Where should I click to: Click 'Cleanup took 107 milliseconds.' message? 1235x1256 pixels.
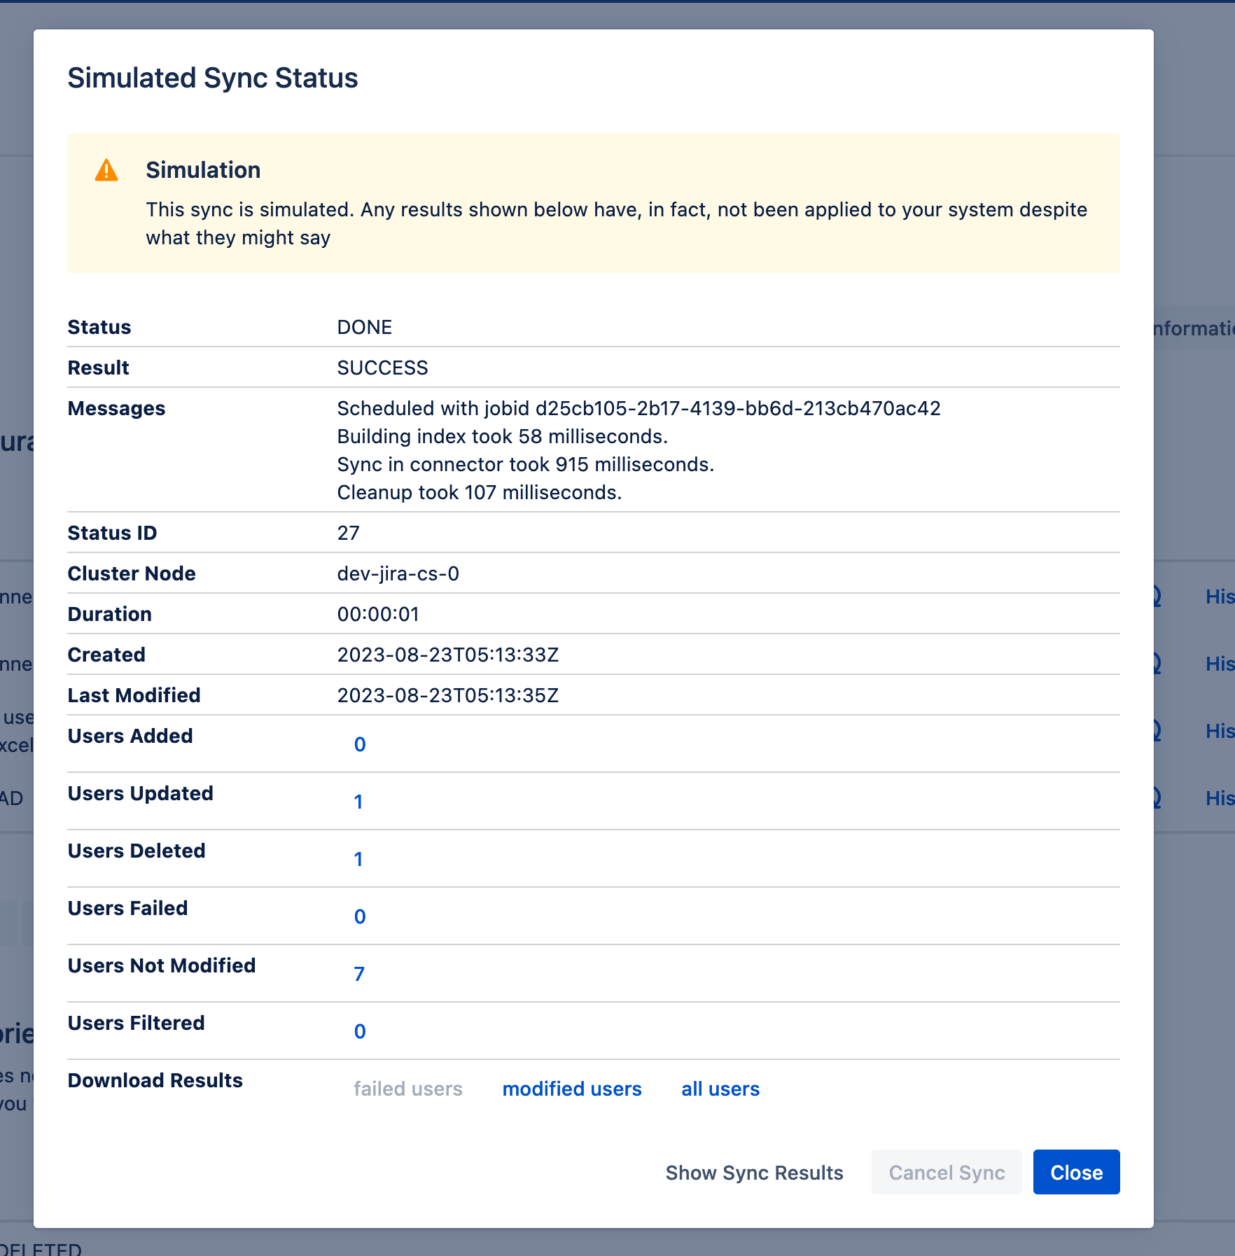[x=479, y=492]
